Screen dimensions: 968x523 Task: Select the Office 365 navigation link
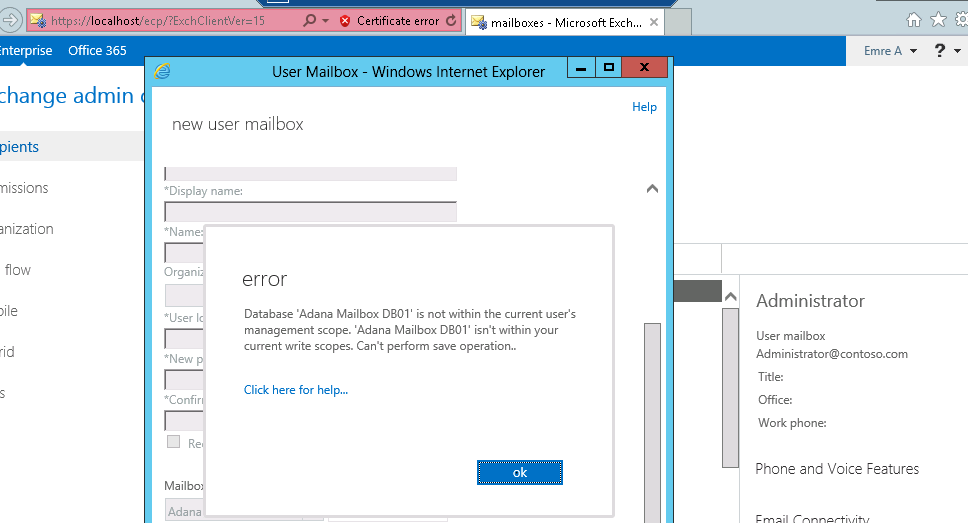(x=97, y=51)
